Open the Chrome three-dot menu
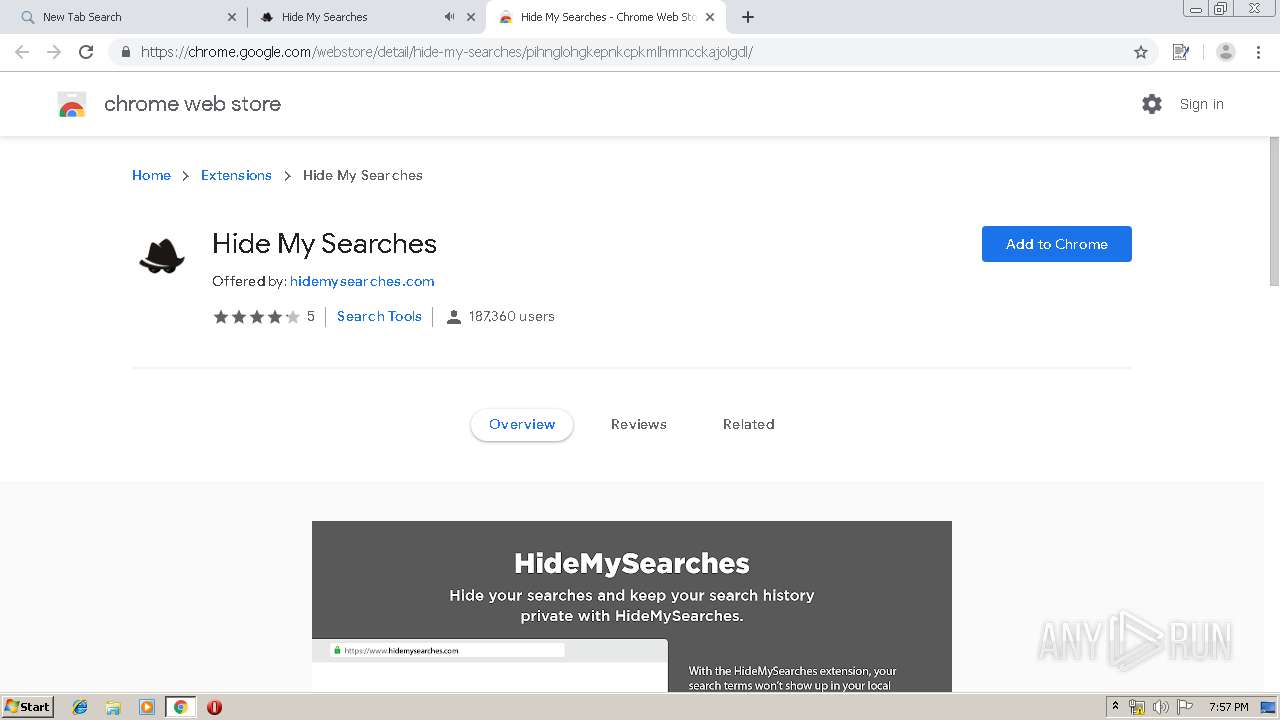 (1258, 52)
